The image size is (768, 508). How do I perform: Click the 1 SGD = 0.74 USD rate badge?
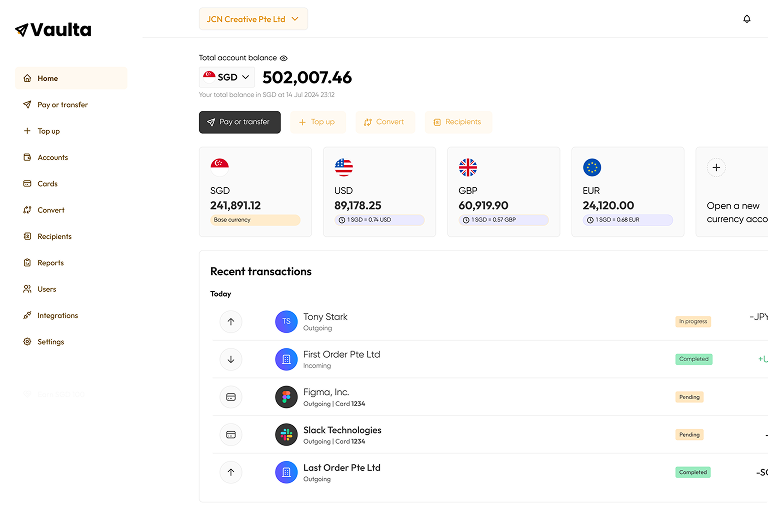(379, 220)
